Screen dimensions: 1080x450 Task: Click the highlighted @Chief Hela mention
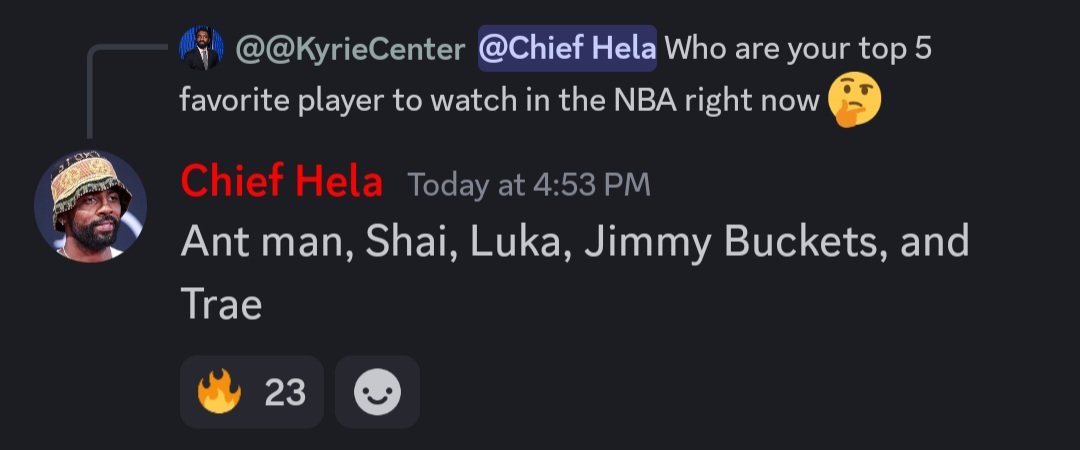(x=567, y=49)
